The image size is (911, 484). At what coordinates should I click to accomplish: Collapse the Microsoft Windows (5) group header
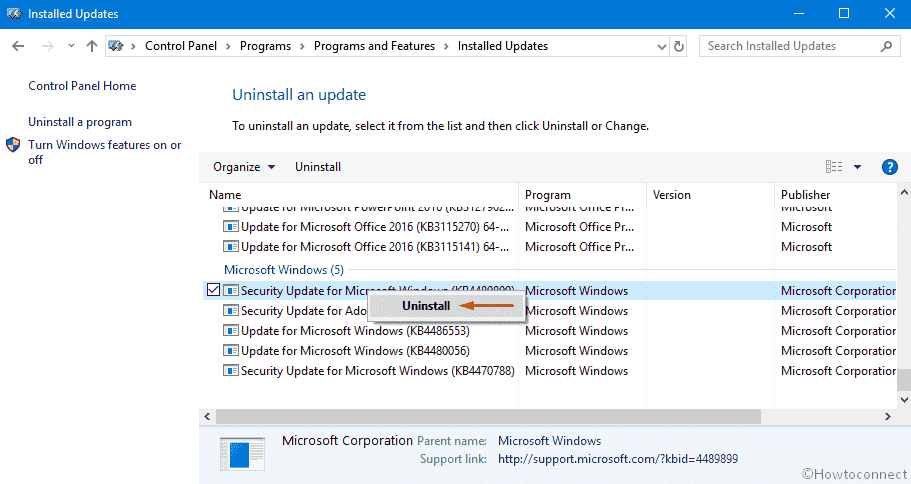[284, 270]
